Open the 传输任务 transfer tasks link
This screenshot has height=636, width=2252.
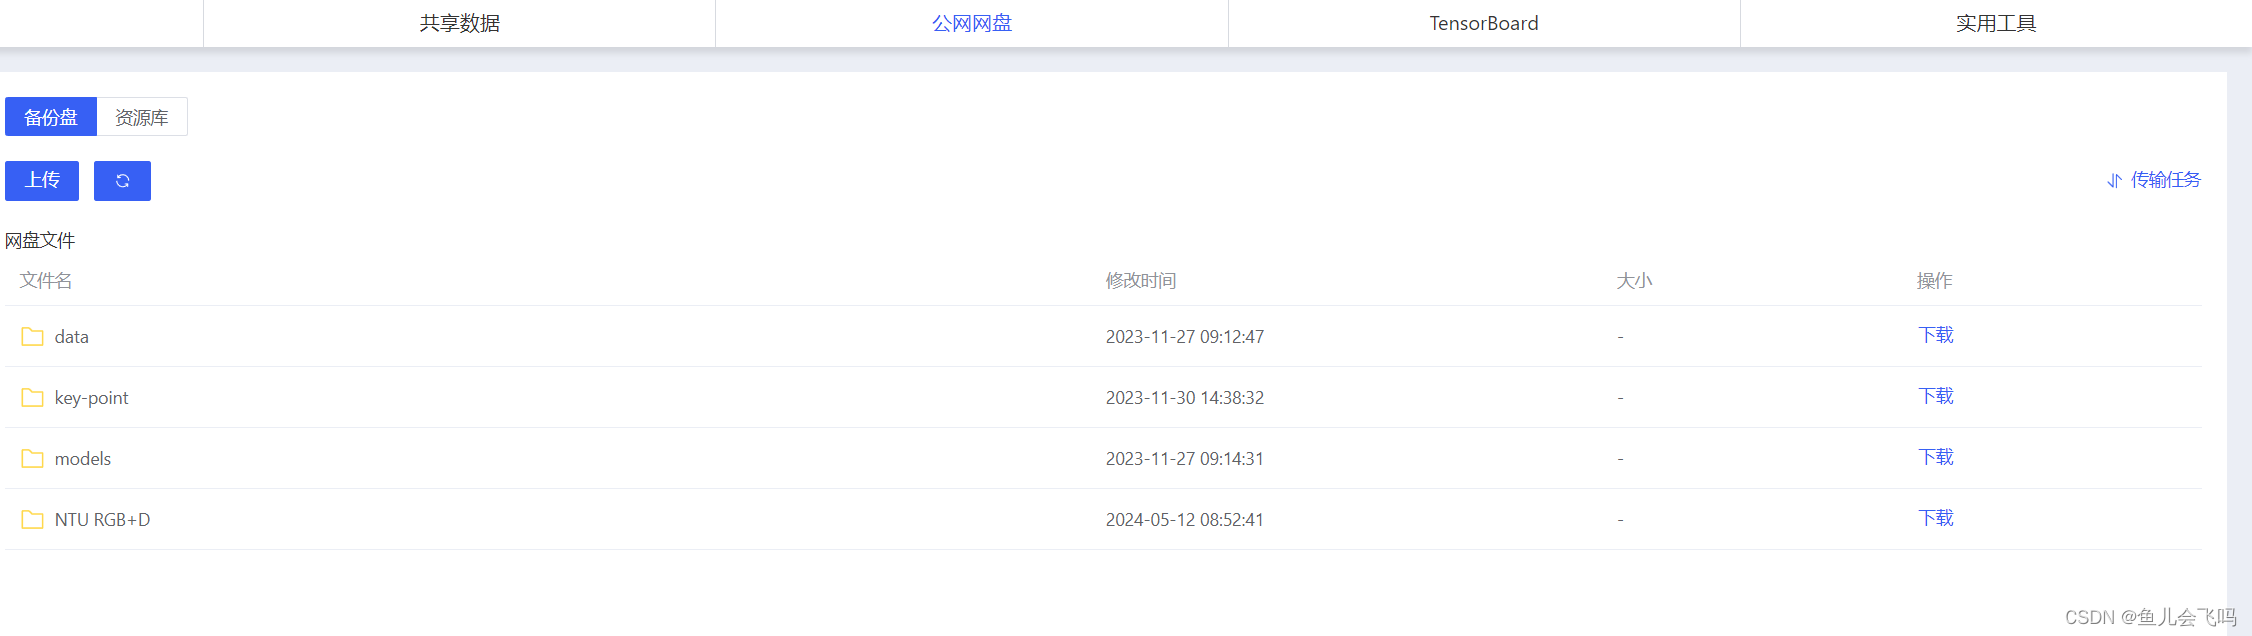[x=2166, y=180]
